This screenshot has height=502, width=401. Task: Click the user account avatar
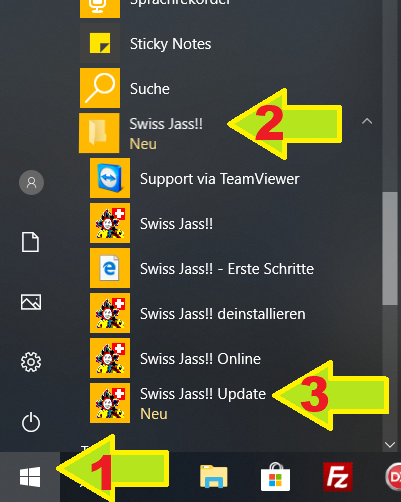pos(31,182)
